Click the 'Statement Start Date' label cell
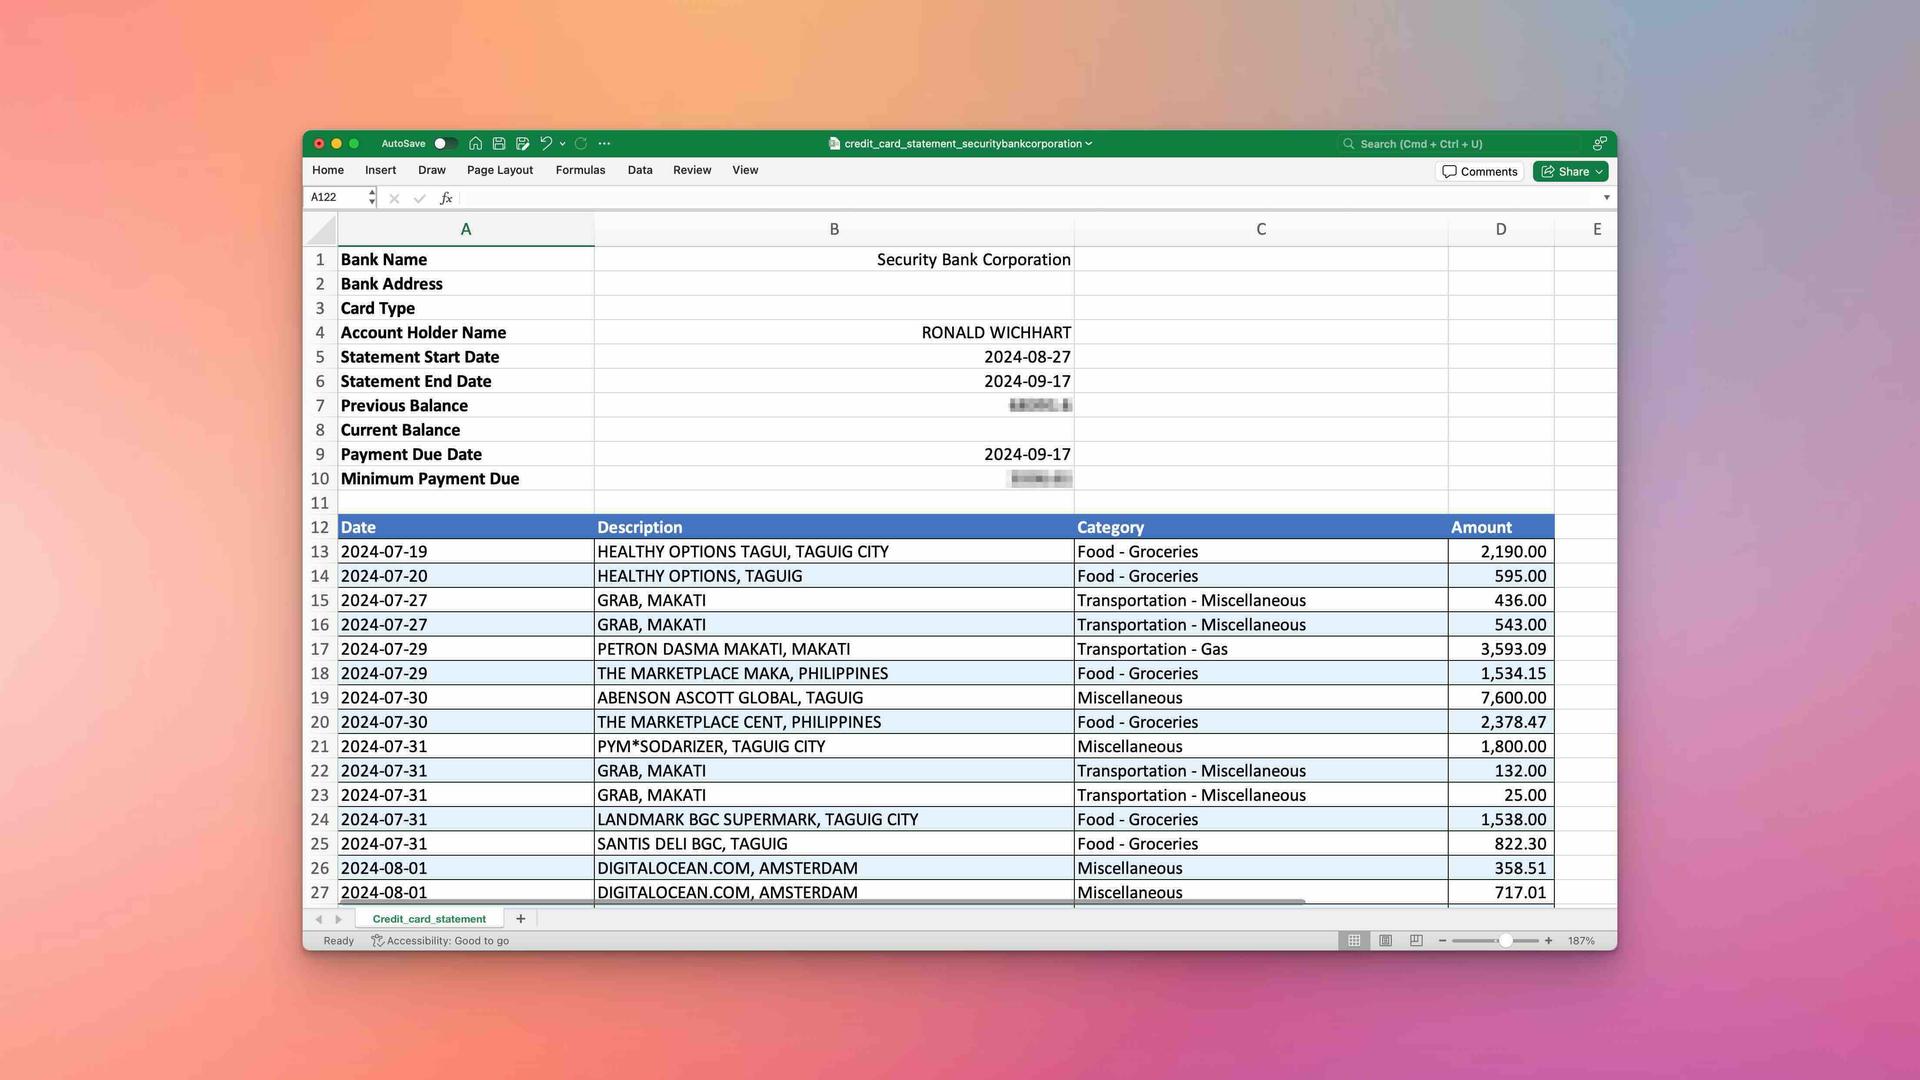Screen dimensions: 1920x1080 coord(466,357)
